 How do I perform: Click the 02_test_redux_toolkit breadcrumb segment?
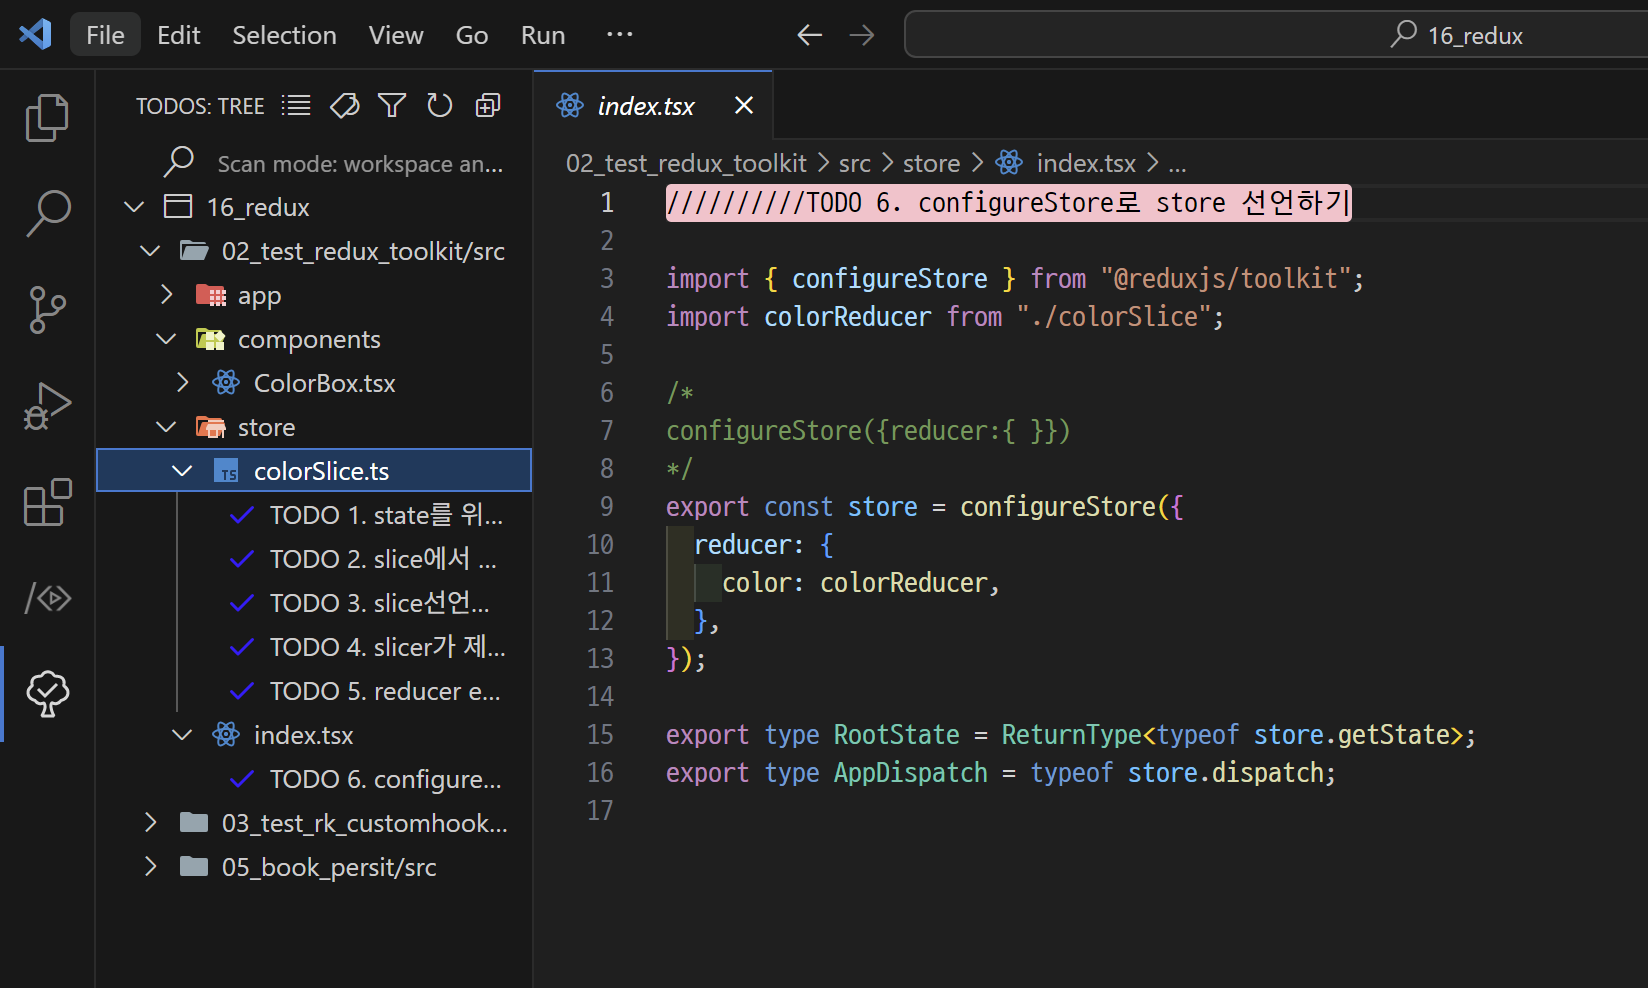tap(686, 163)
